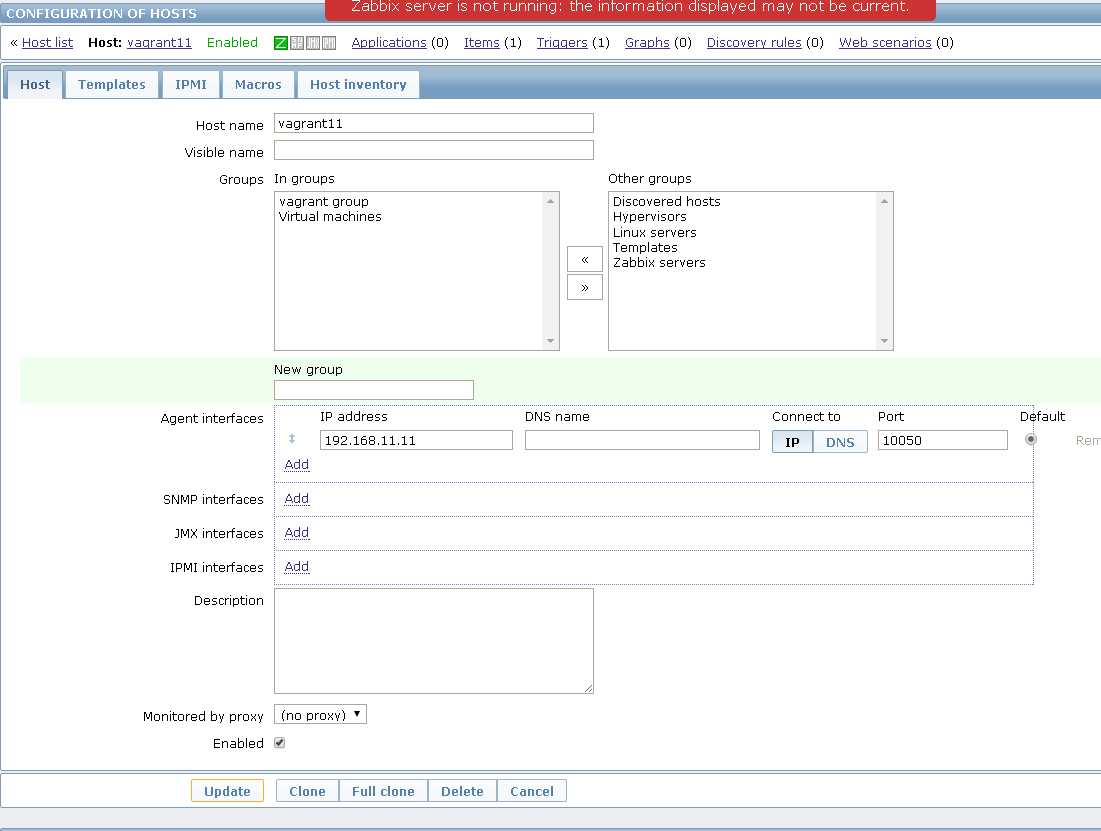Click the agent interface drag handle icon
The image size is (1101, 831).
point(292,439)
